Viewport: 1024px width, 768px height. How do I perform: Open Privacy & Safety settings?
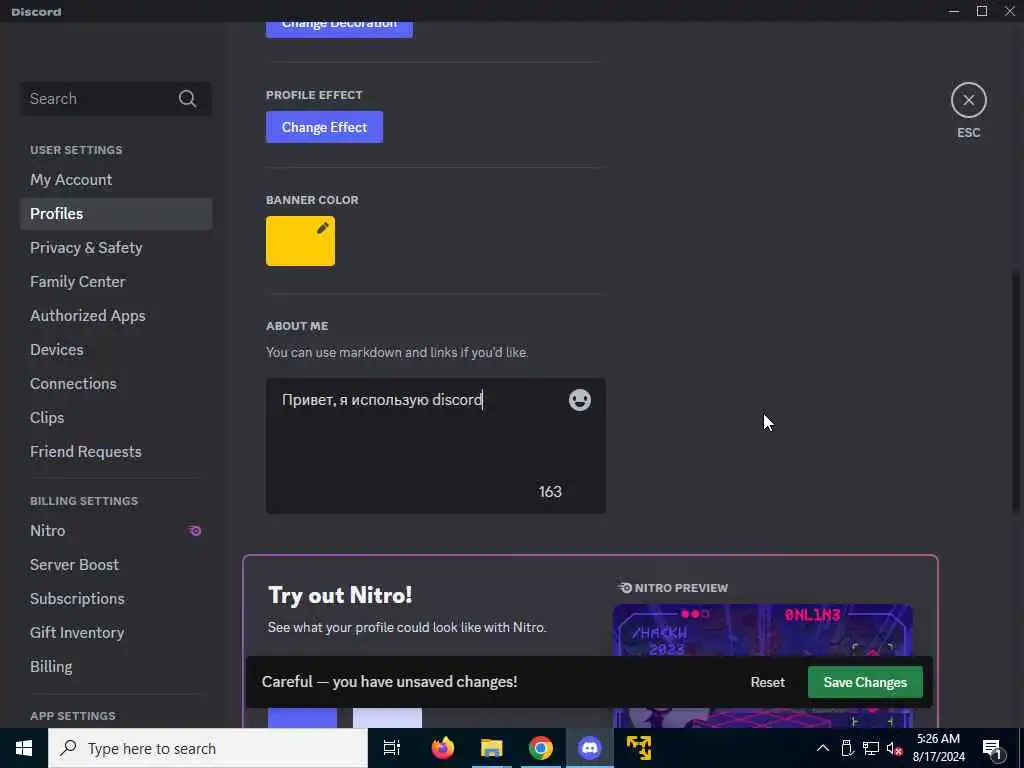(116, 248)
